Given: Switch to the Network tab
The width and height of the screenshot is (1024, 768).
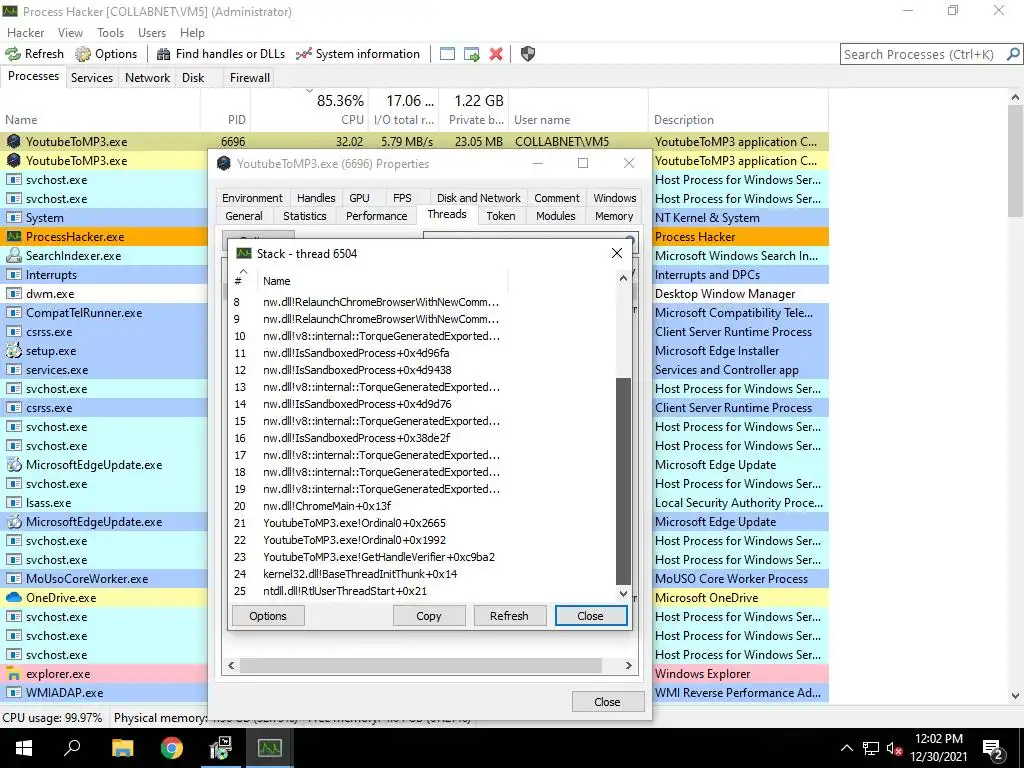Looking at the screenshot, I should coord(148,78).
